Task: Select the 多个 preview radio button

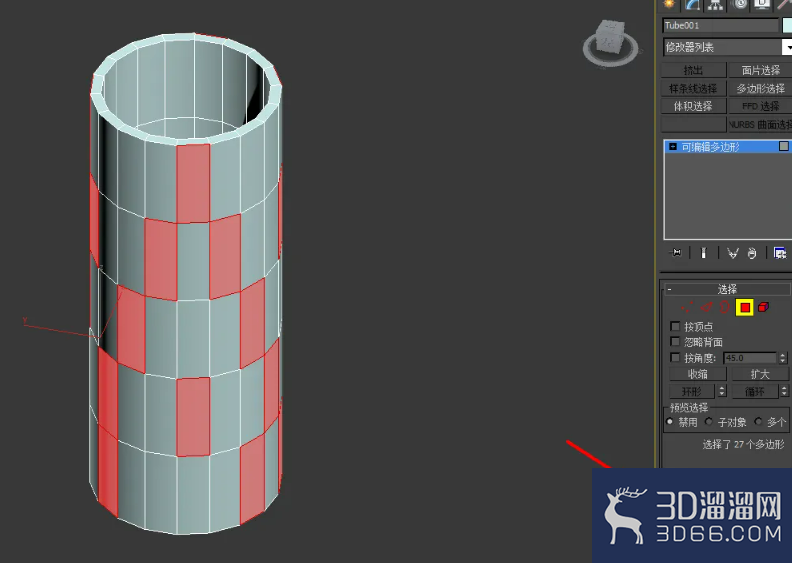Action: 758,422
